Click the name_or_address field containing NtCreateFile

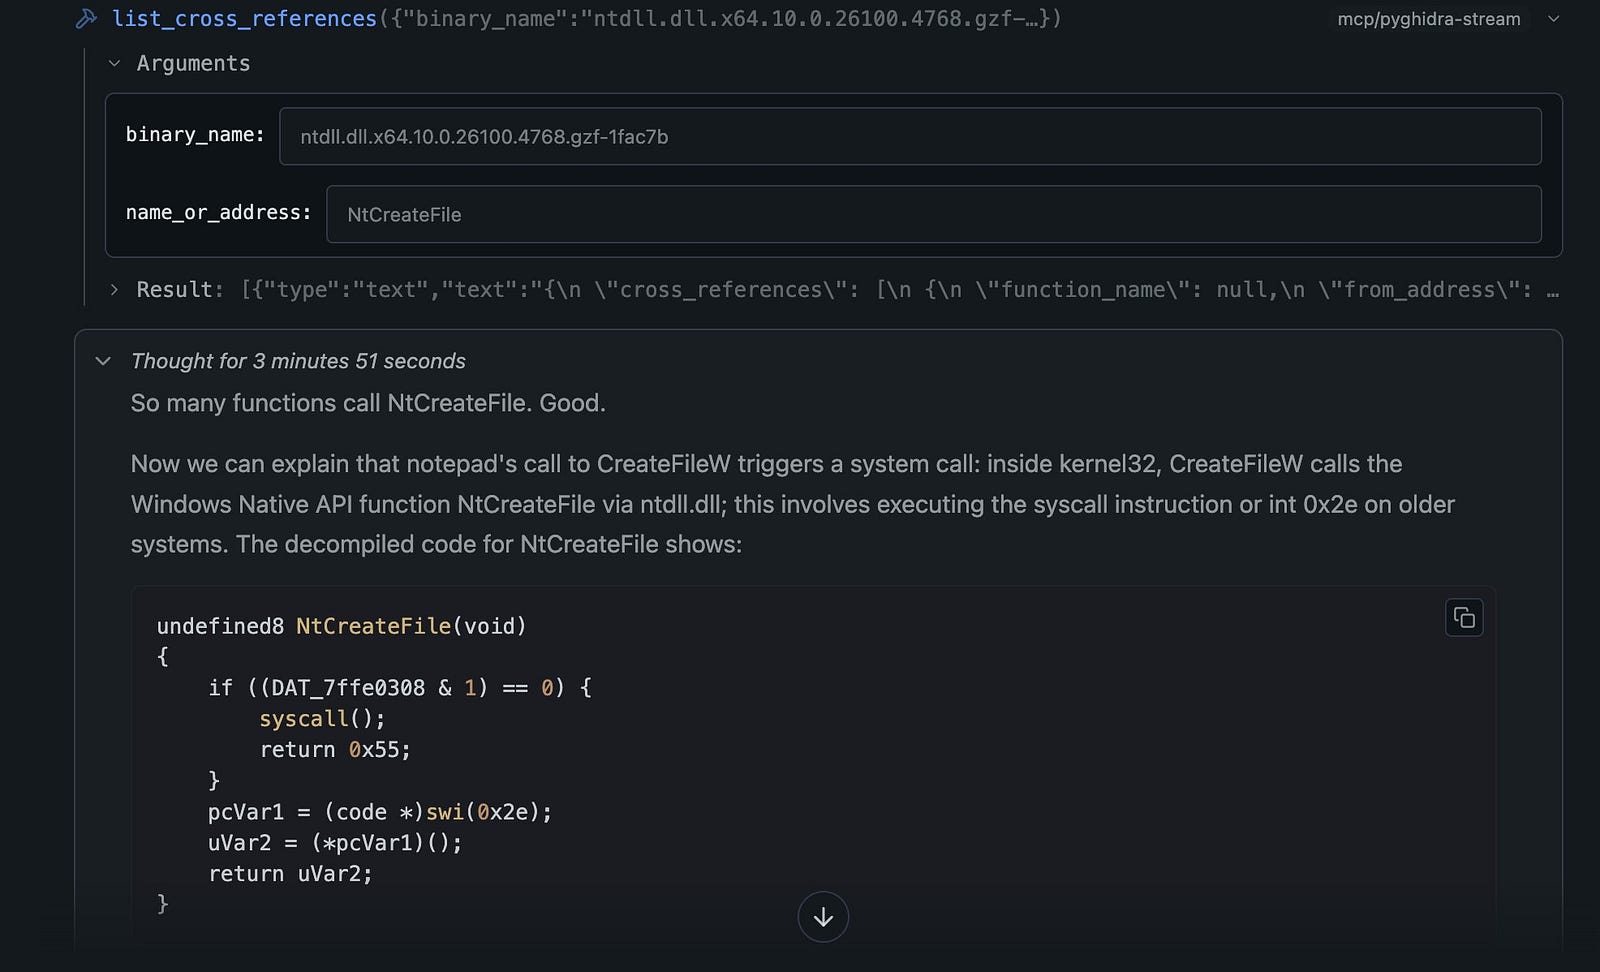click(933, 214)
